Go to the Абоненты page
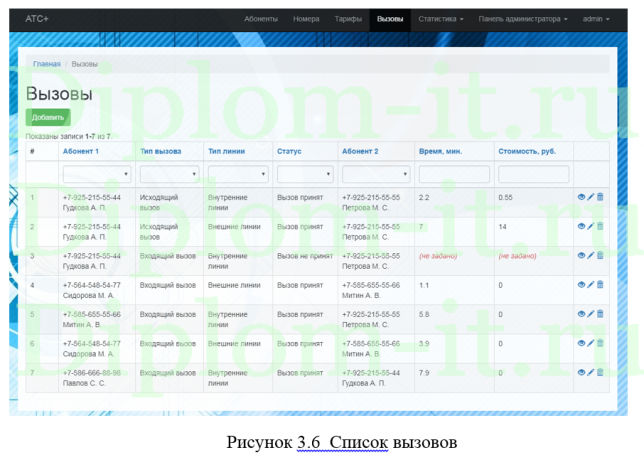The width and height of the screenshot is (644, 460). click(261, 19)
